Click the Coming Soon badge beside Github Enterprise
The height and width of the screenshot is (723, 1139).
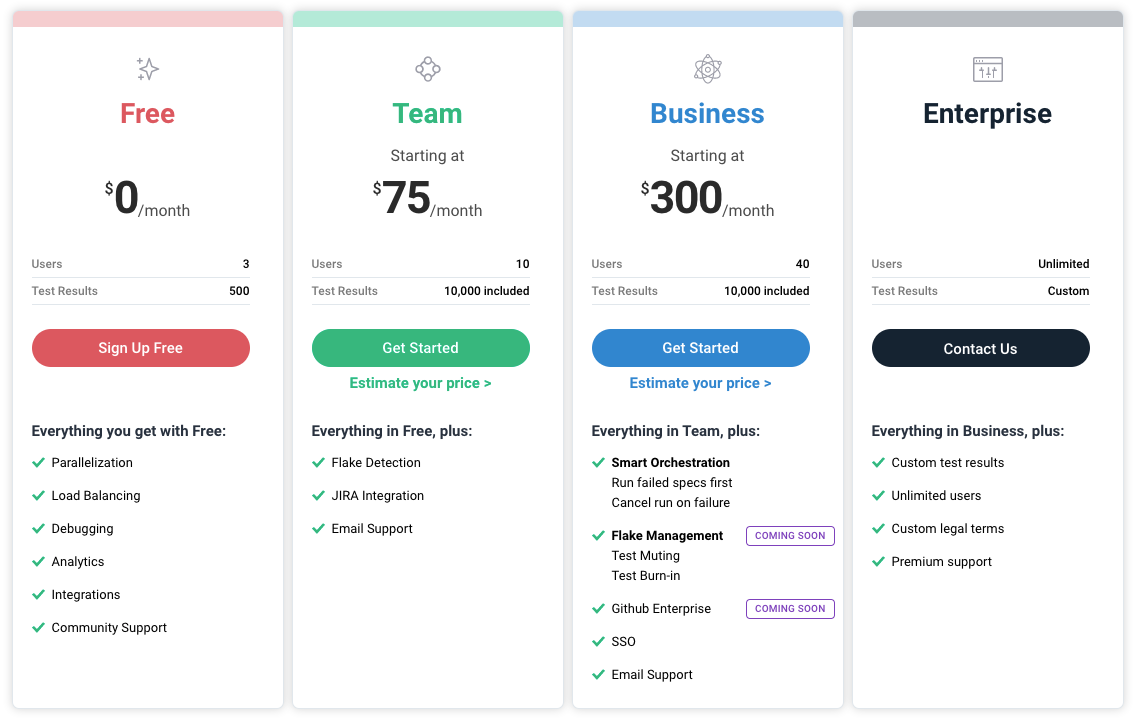click(x=790, y=609)
